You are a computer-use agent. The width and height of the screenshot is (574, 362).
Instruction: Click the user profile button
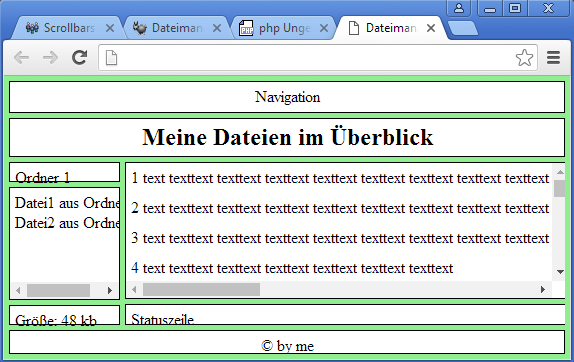click(459, 8)
